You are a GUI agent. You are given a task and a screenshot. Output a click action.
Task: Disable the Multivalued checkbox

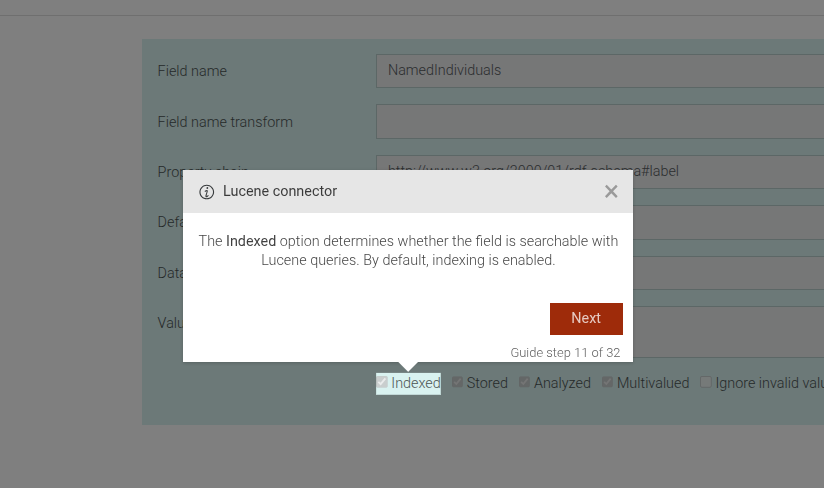(x=608, y=382)
